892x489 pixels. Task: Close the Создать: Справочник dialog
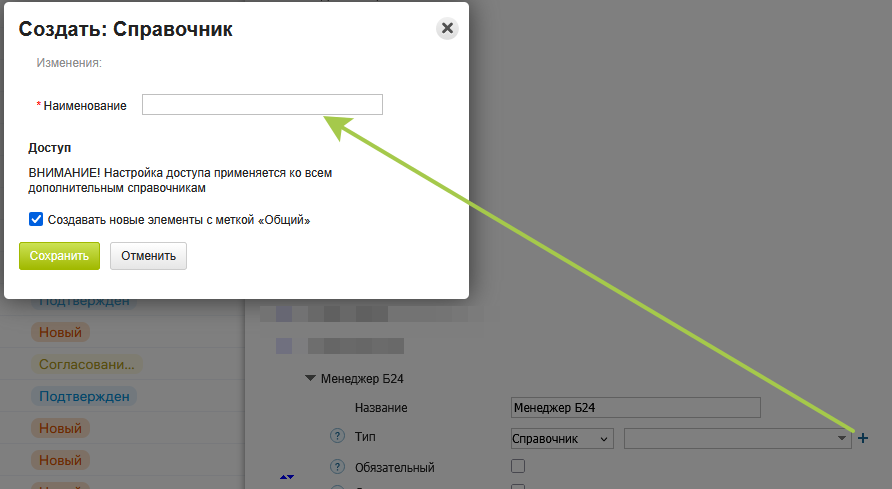(x=447, y=29)
